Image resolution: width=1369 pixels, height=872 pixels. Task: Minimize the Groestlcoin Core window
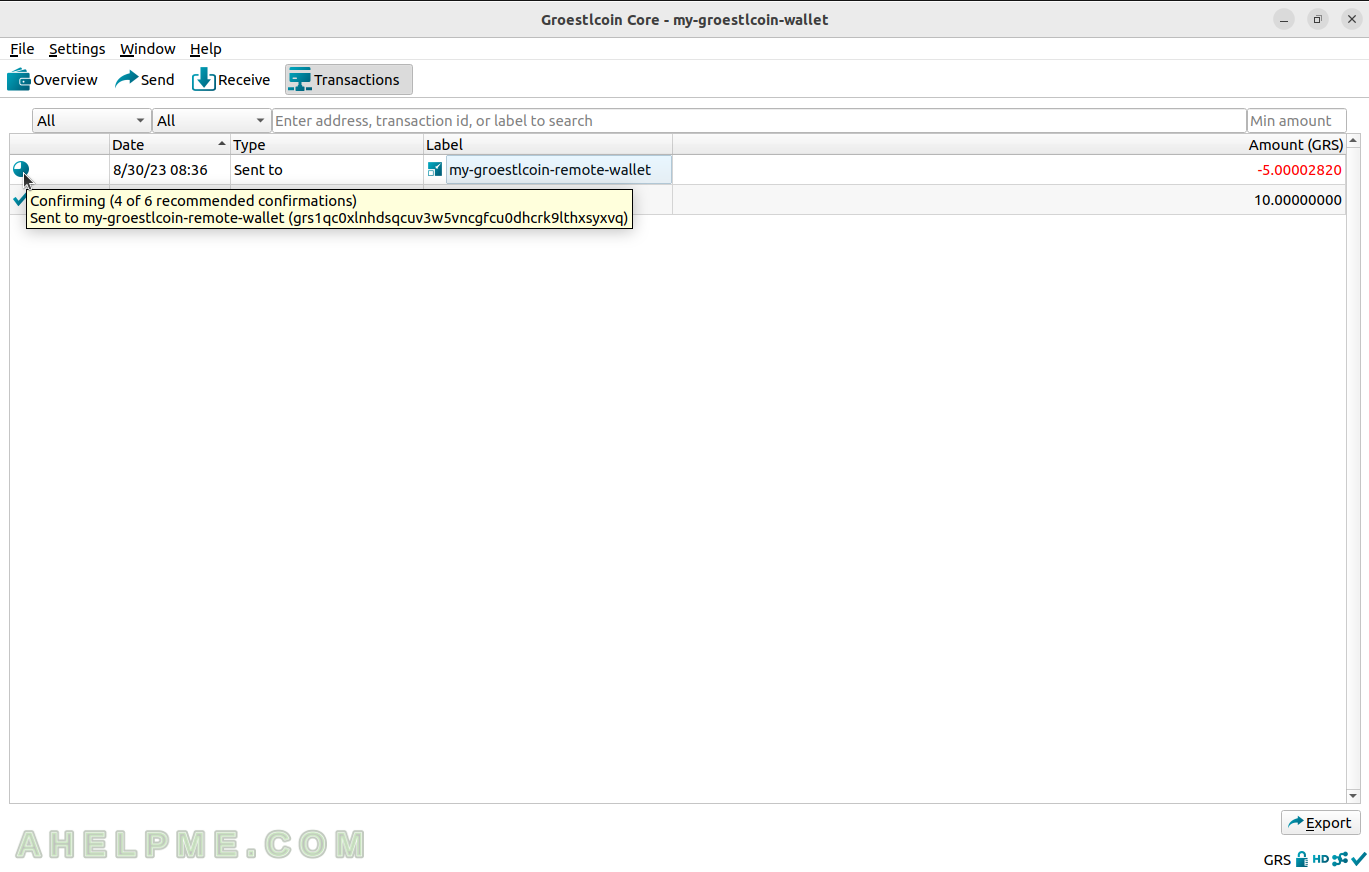[x=1284, y=19]
